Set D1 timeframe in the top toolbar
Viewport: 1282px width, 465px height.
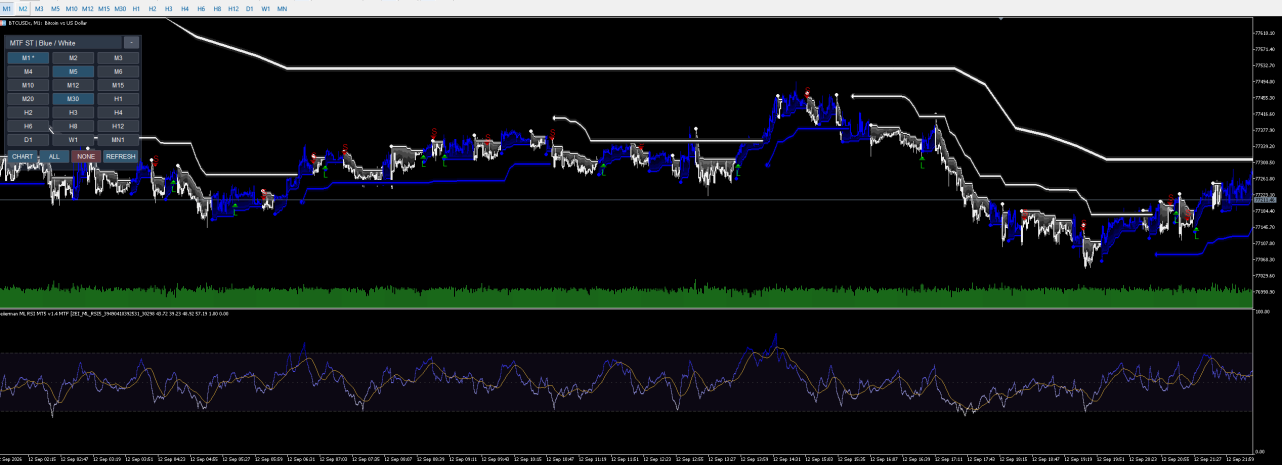point(249,8)
